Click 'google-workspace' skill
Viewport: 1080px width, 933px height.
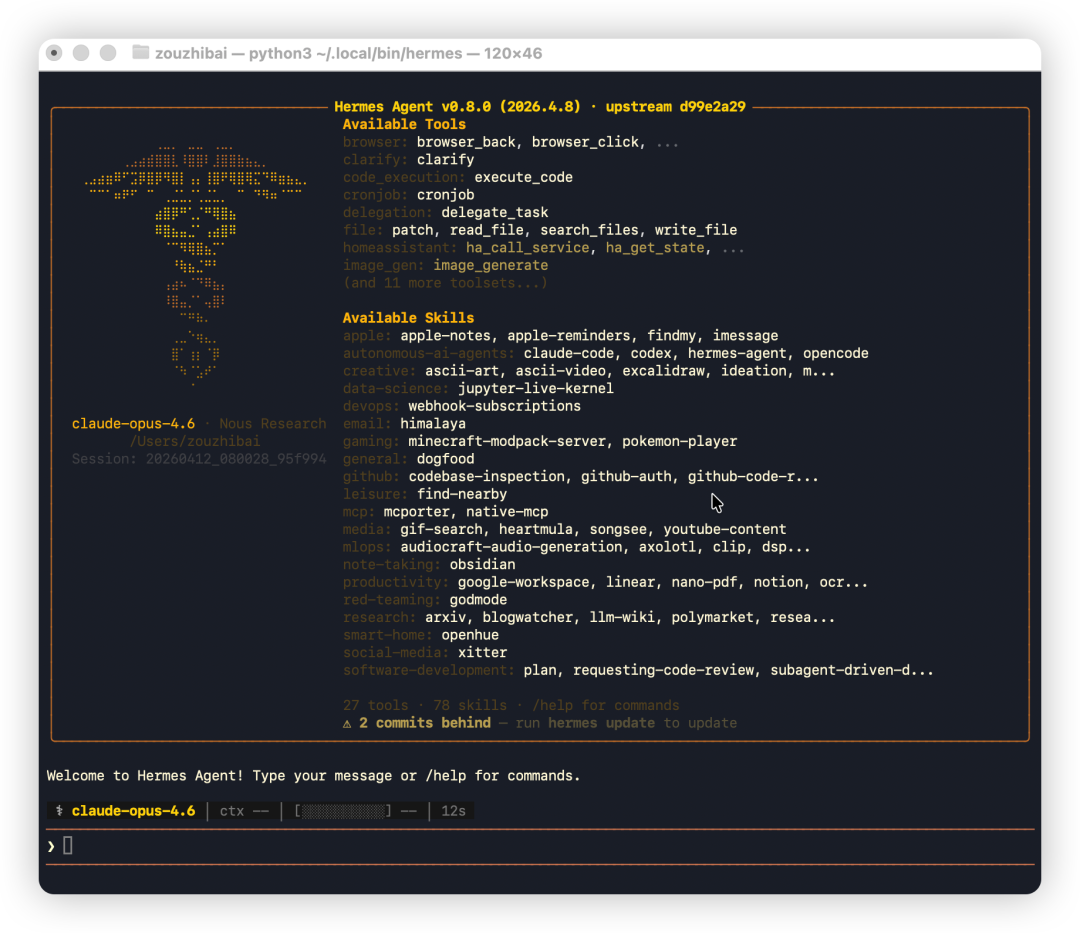(x=523, y=583)
